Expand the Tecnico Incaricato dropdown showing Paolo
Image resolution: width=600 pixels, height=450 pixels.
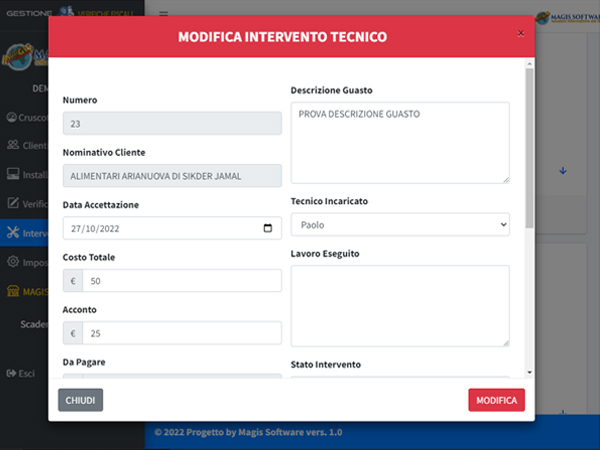(x=400, y=225)
